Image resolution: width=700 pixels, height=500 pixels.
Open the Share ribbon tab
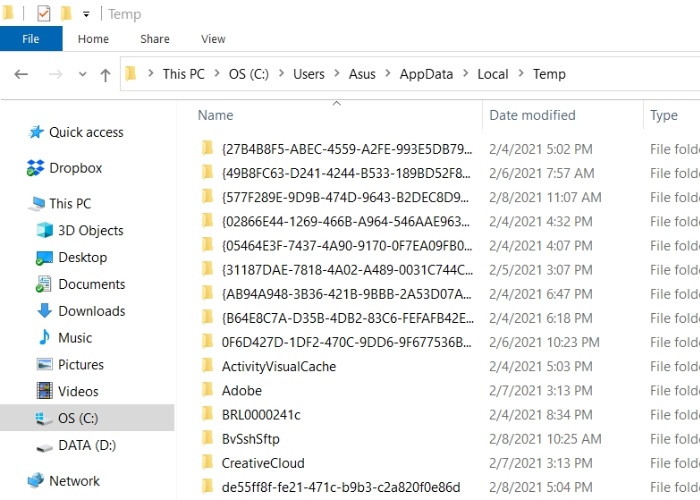coord(155,39)
